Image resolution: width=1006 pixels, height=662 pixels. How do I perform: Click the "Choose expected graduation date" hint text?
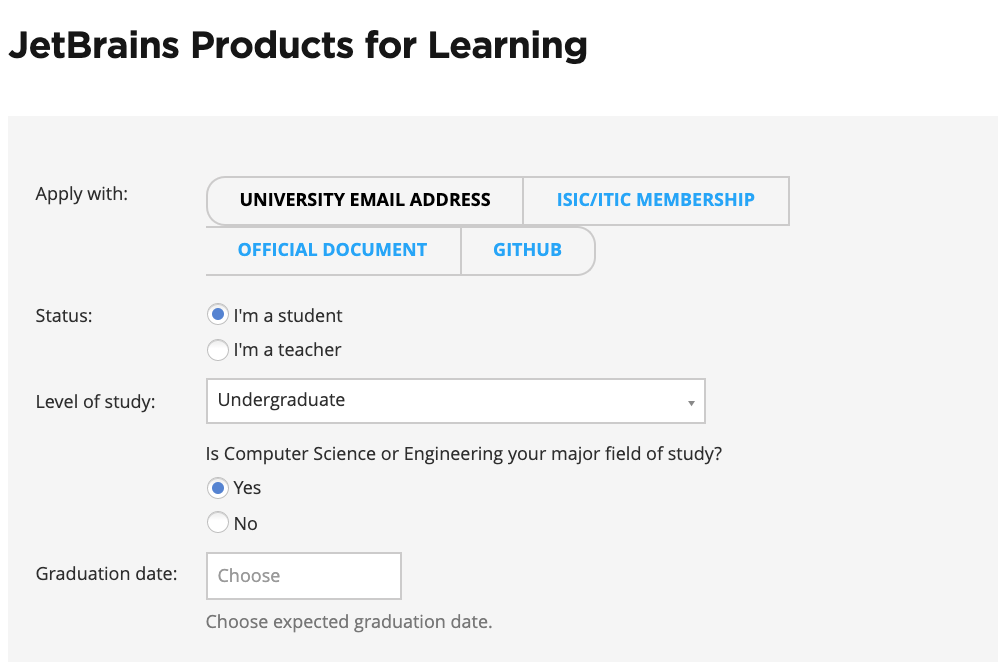point(349,622)
